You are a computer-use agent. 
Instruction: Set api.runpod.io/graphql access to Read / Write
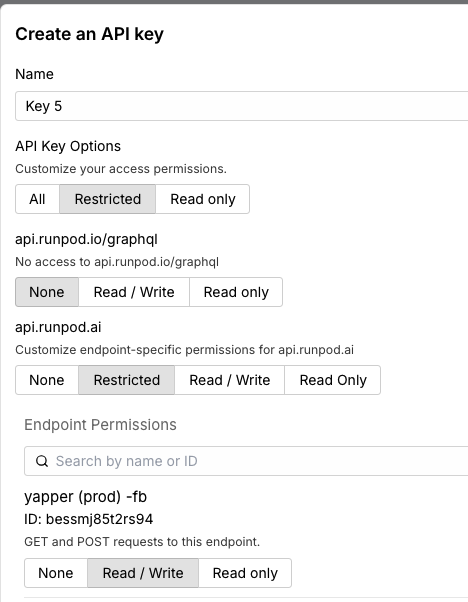tap(134, 292)
